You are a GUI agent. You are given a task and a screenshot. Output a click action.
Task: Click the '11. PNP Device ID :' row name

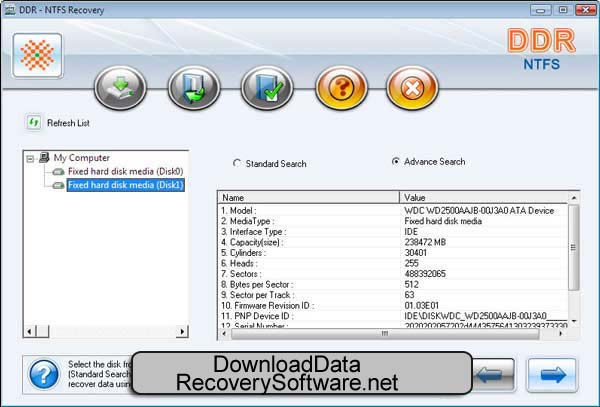tap(258, 316)
